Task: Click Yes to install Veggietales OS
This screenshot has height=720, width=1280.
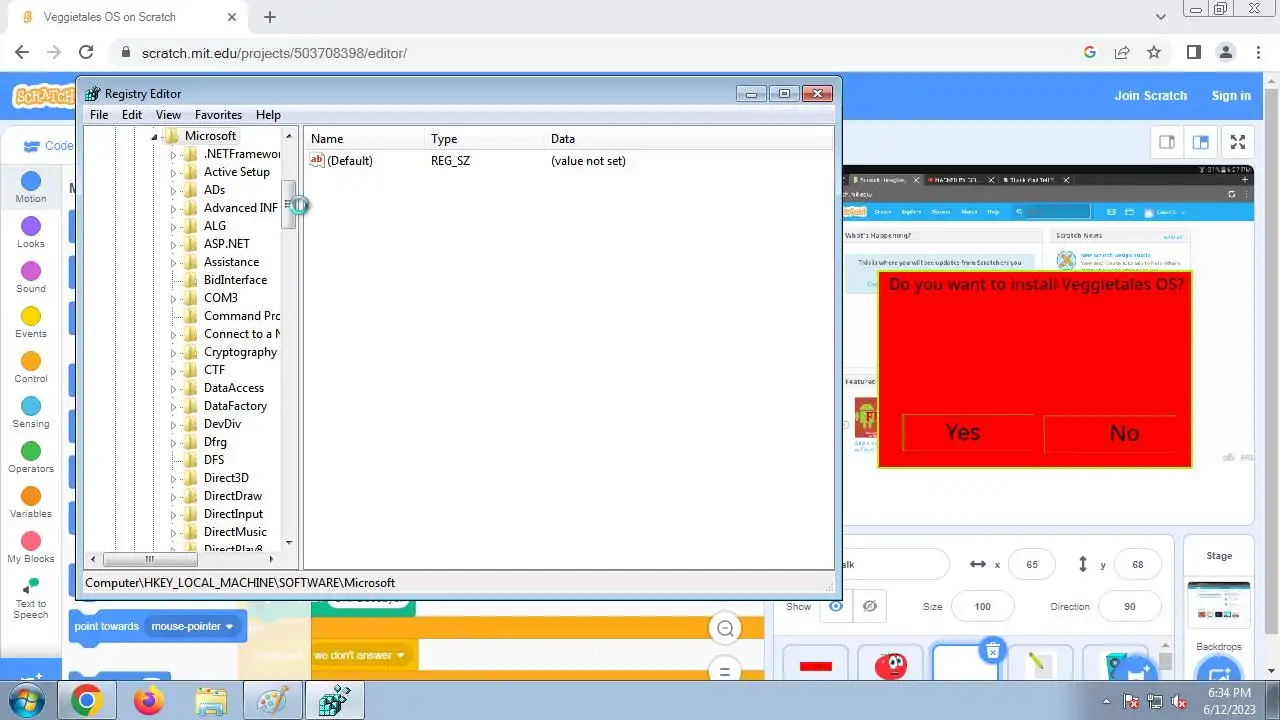Action: click(x=968, y=432)
